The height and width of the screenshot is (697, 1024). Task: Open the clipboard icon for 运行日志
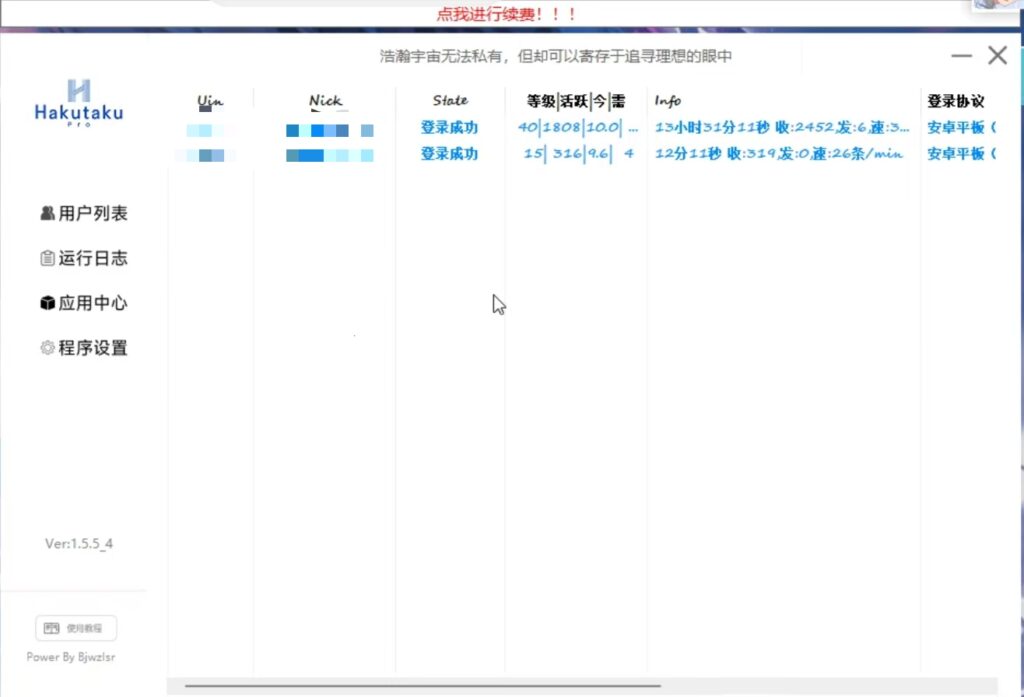click(47, 257)
